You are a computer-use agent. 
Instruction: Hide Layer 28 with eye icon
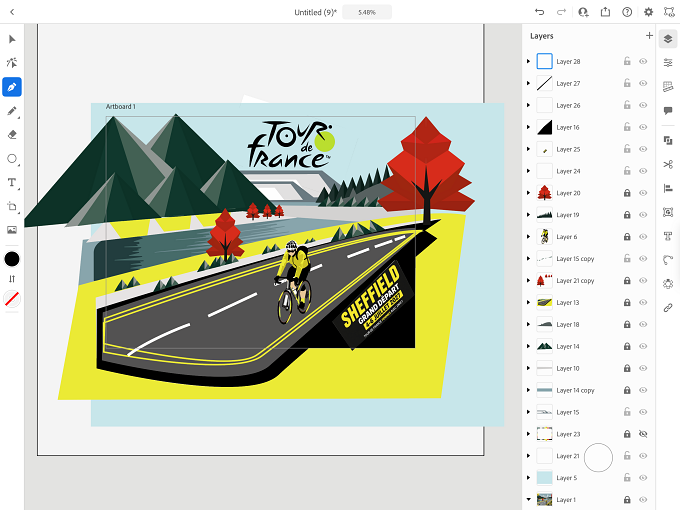click(643, 62)
